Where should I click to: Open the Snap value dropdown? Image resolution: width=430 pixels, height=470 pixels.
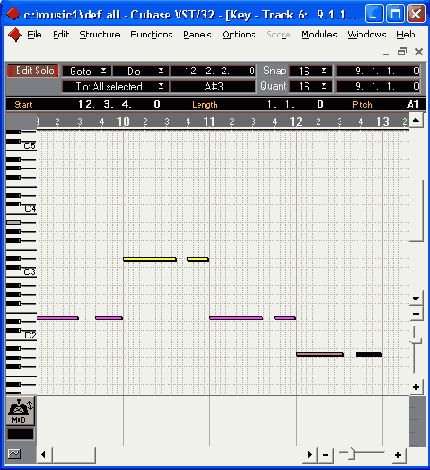coord(310,71)
